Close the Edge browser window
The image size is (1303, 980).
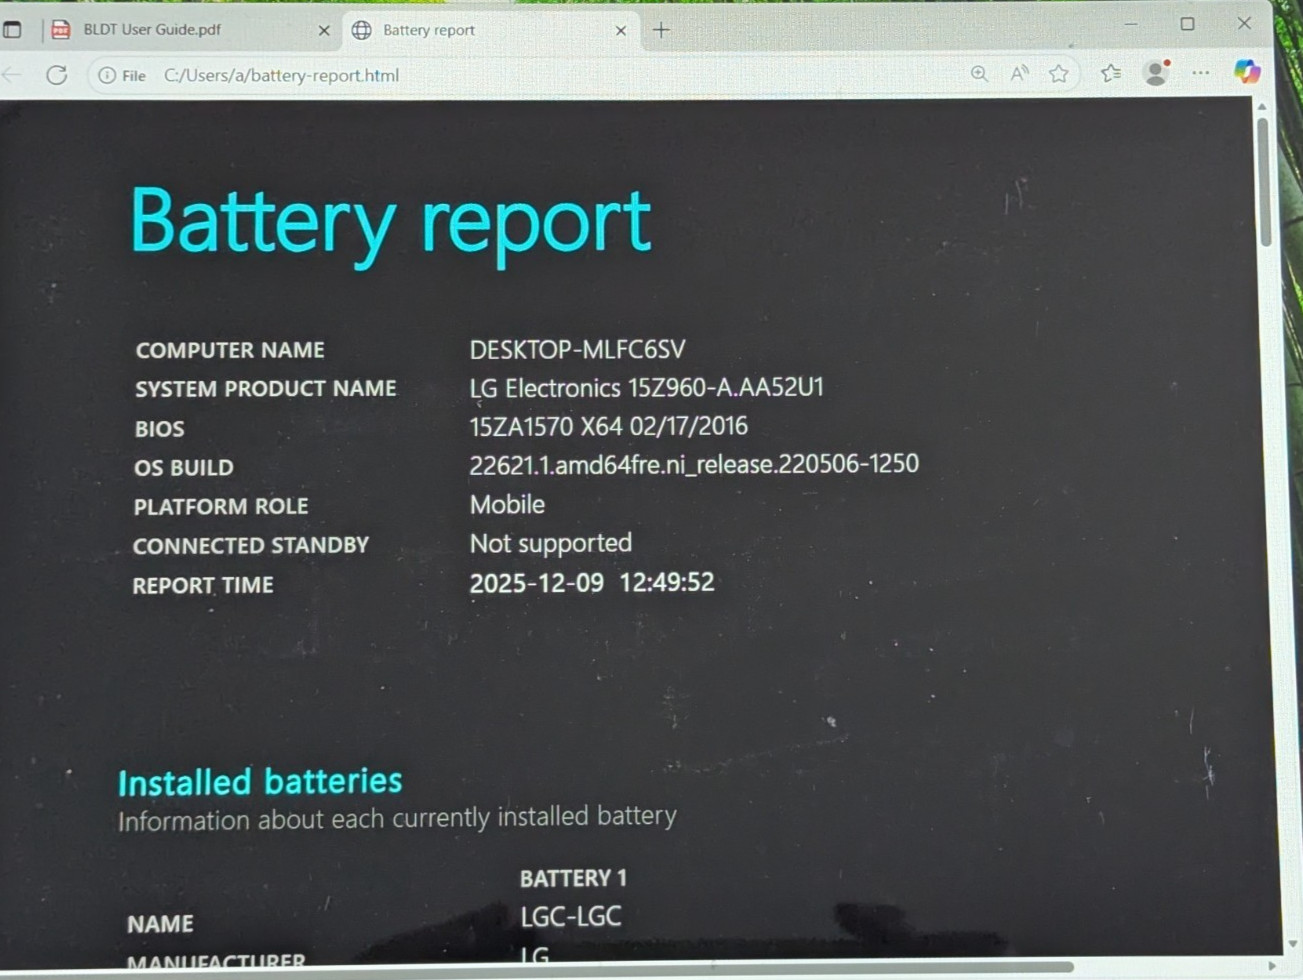(x=1244, y=22)
